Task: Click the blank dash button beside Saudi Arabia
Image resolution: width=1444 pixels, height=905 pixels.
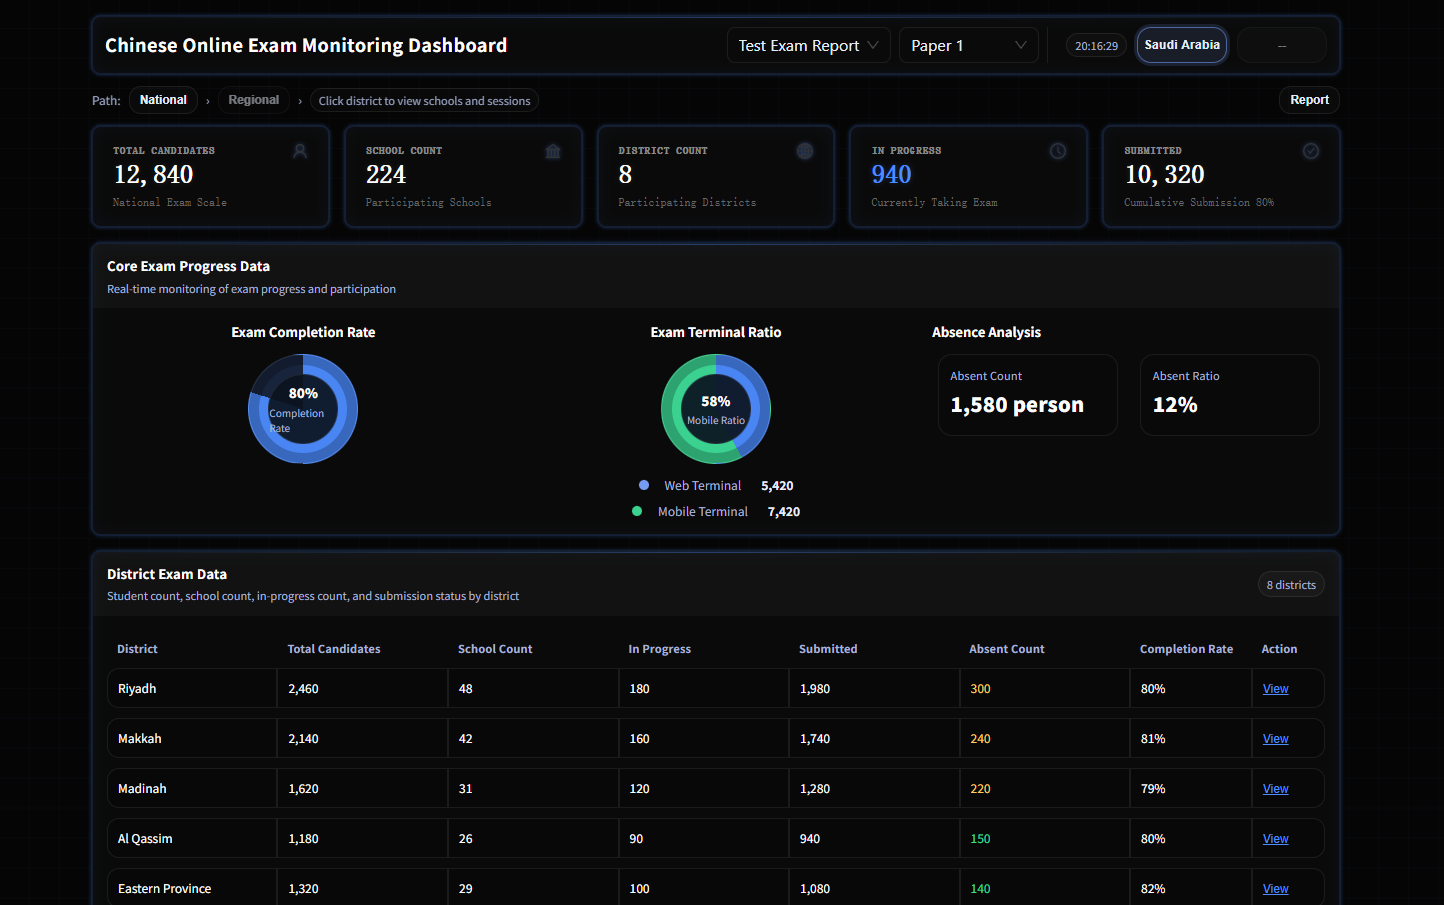Action: [1282, 45]
